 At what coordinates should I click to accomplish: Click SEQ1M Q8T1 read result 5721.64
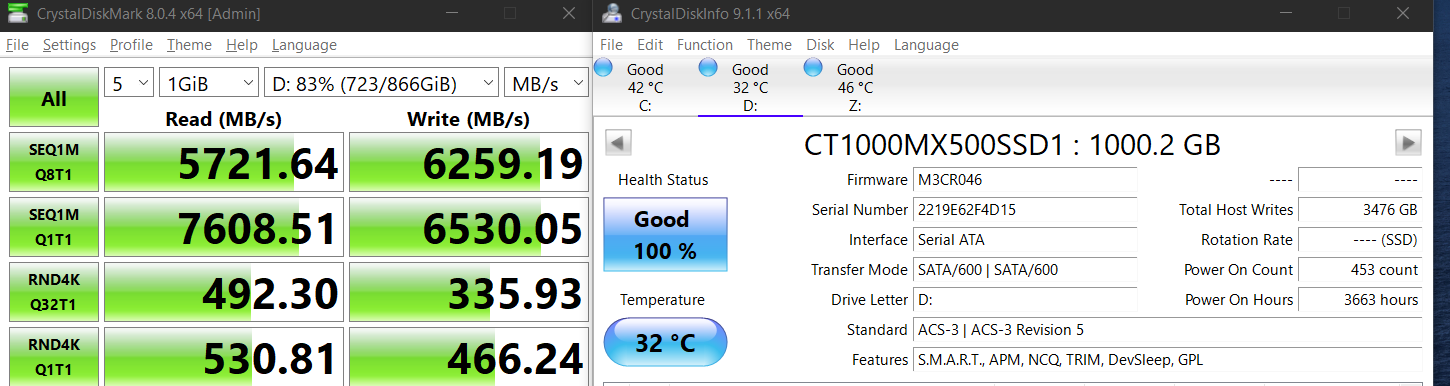[x=224, y=162]
